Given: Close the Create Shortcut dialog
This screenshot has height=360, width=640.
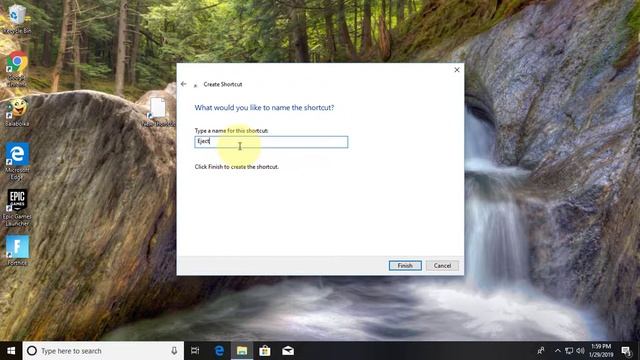Looking at the screenshot, I should (457, 70).
